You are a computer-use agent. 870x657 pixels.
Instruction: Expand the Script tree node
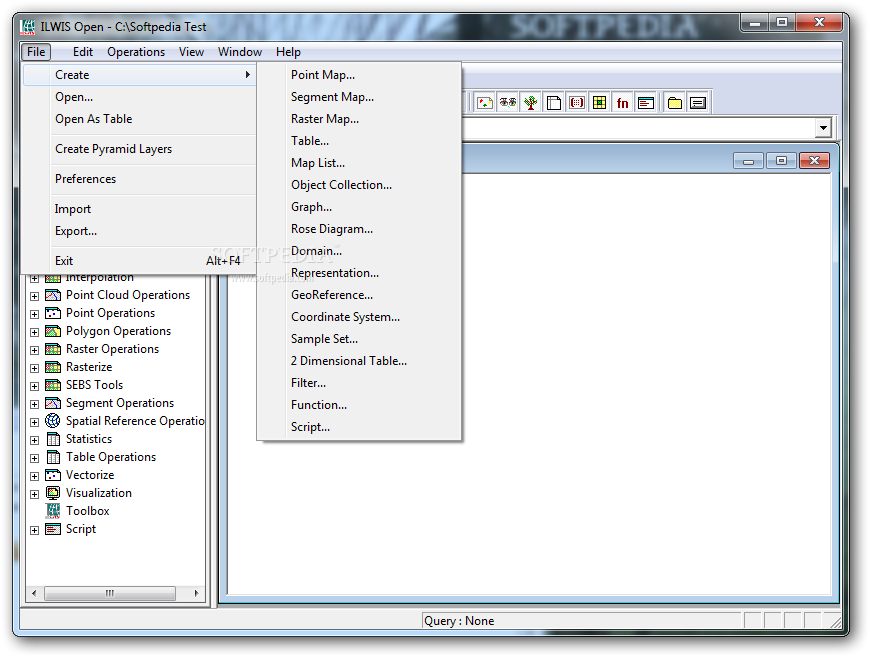(34, 530)
